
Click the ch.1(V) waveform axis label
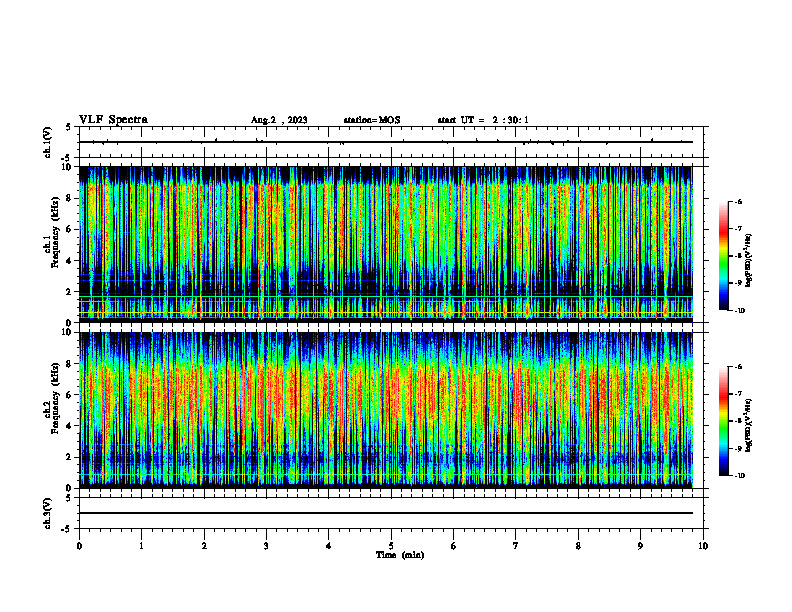[47, 142]
